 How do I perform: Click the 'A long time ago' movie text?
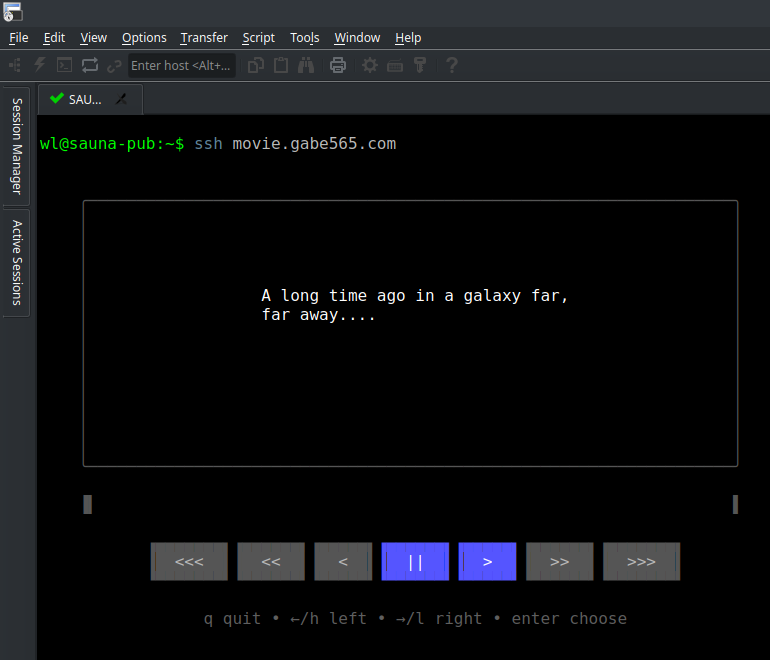[333, 296]
